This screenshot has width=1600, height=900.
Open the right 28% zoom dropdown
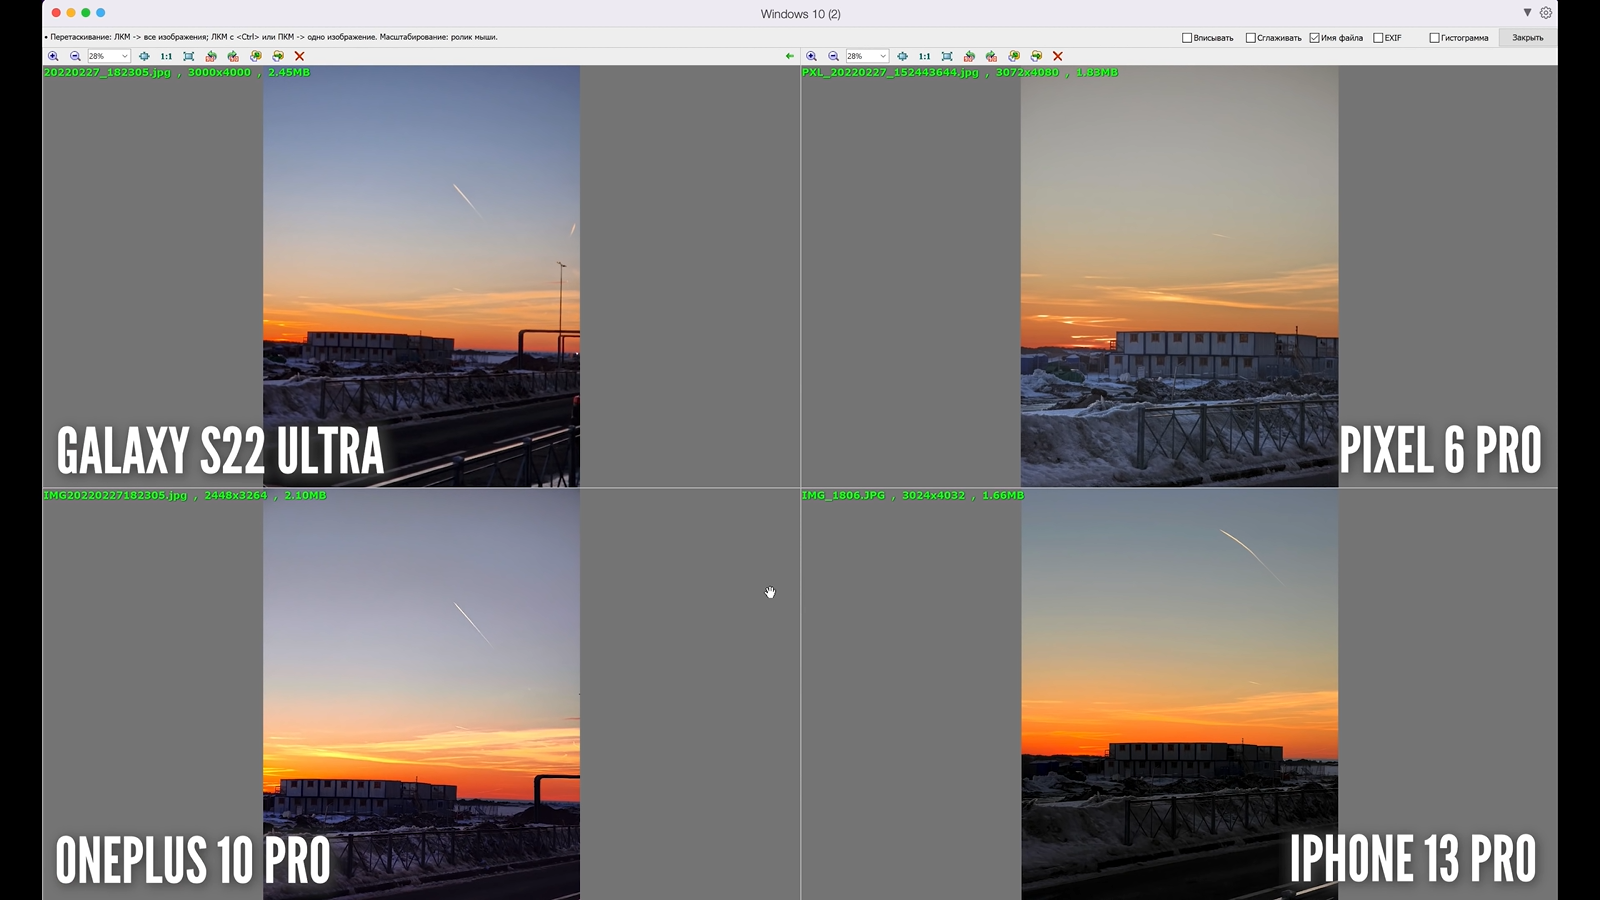coord(882,56)
